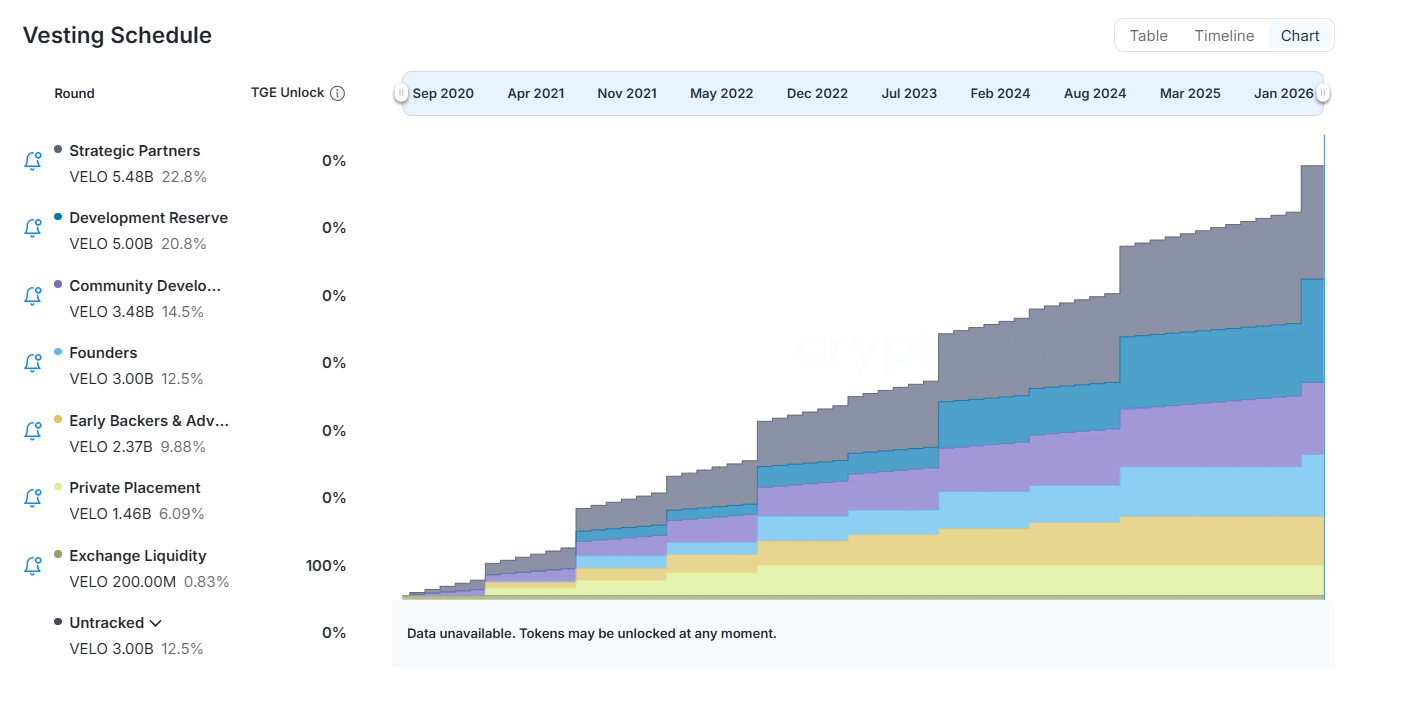
Task: Click the Dec 2022 label on range bar
Action: 817,93
